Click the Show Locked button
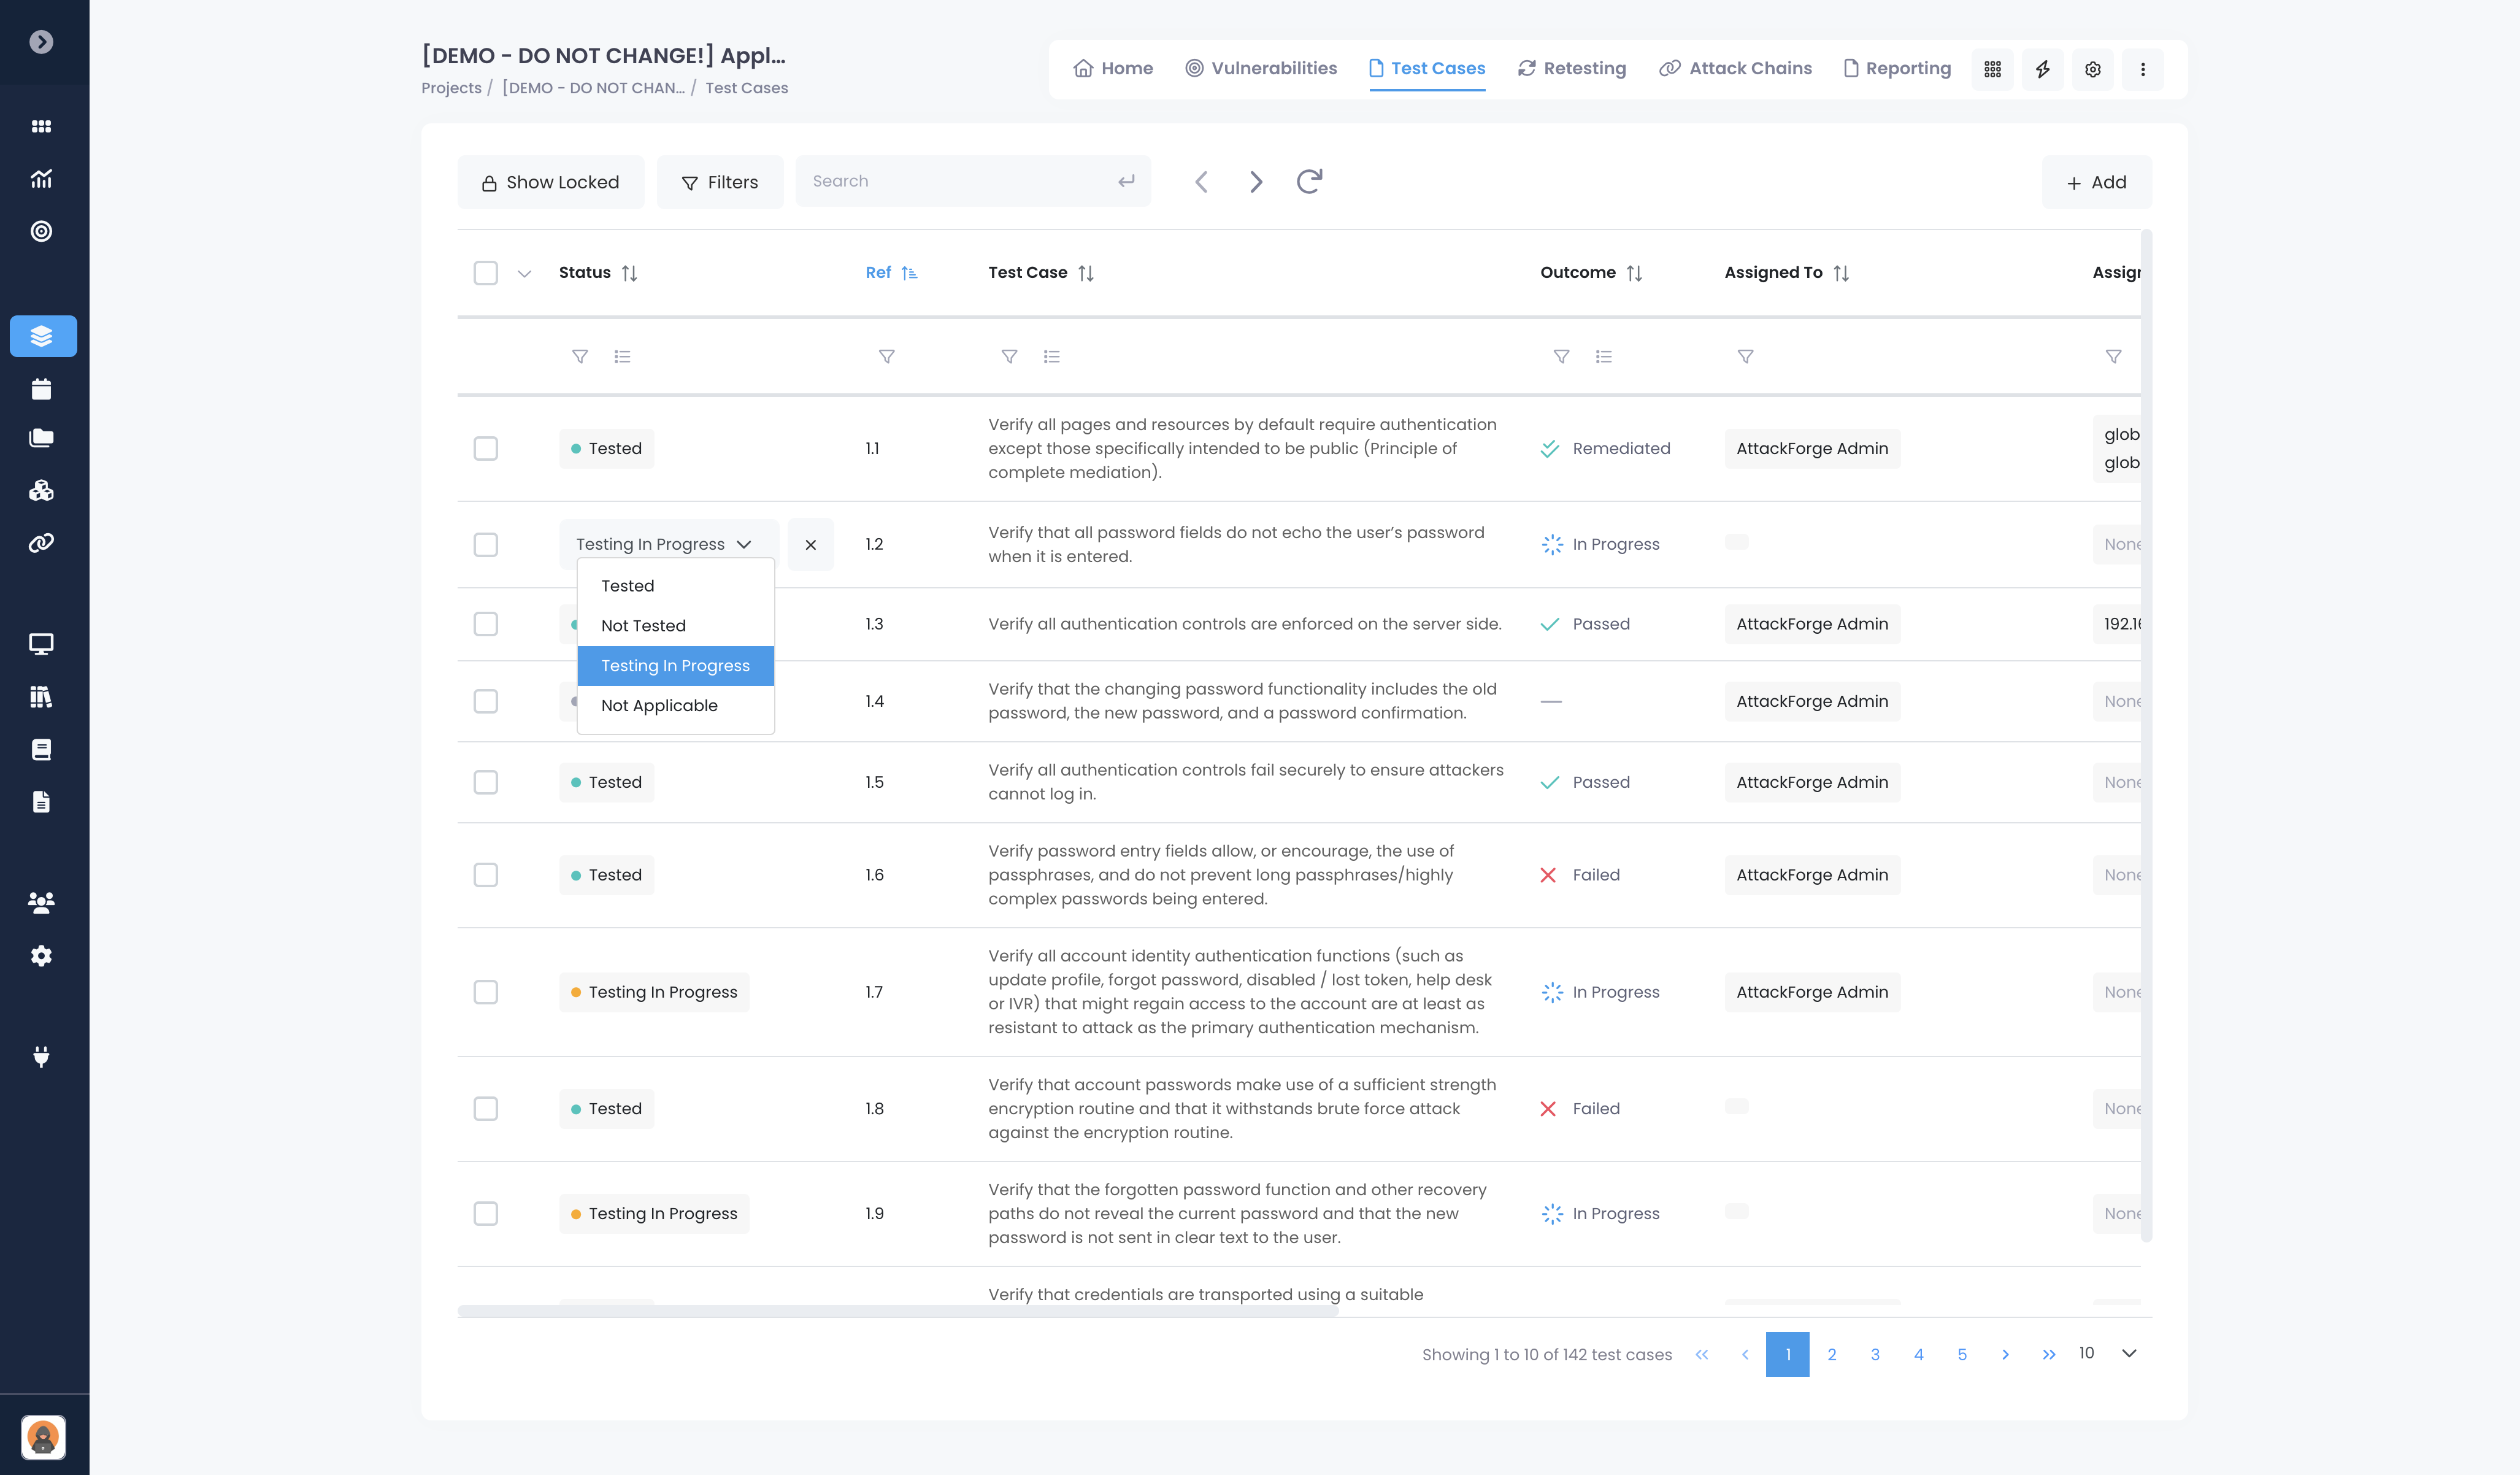The height and width of the screenshot is (1475, 2520). (x=551, y=182)
